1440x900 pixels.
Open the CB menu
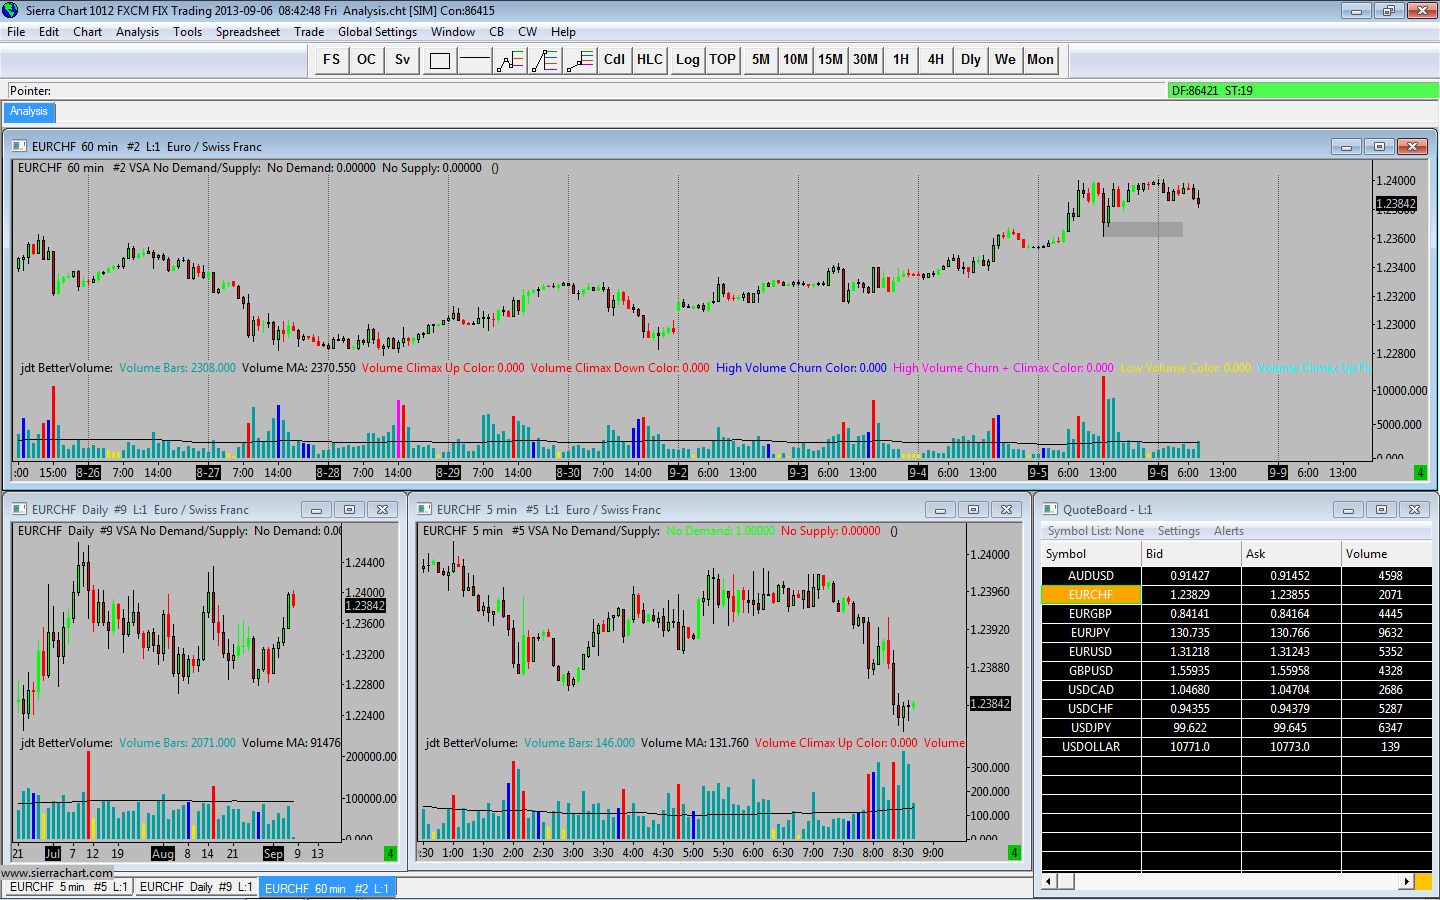(x=497, y=32)
